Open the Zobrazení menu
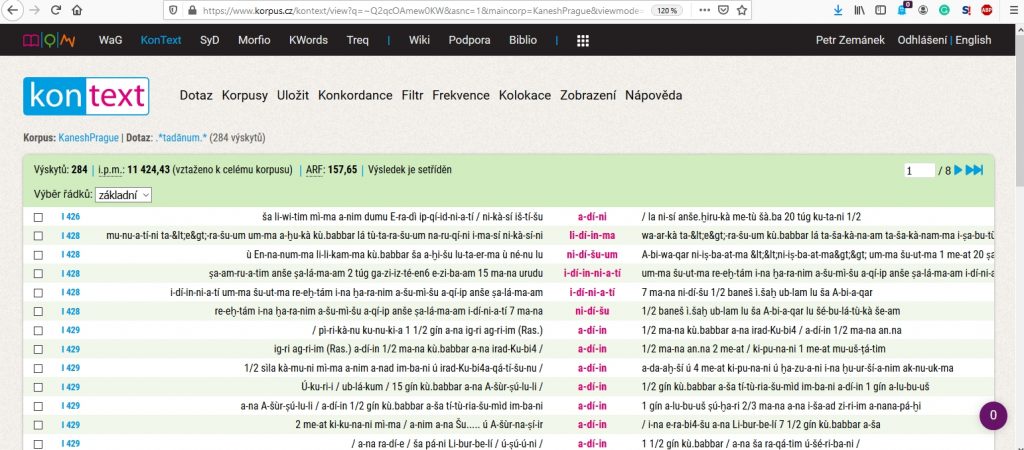The height and width of the screenshot is (450, 1024). click(x=588, y=96)
